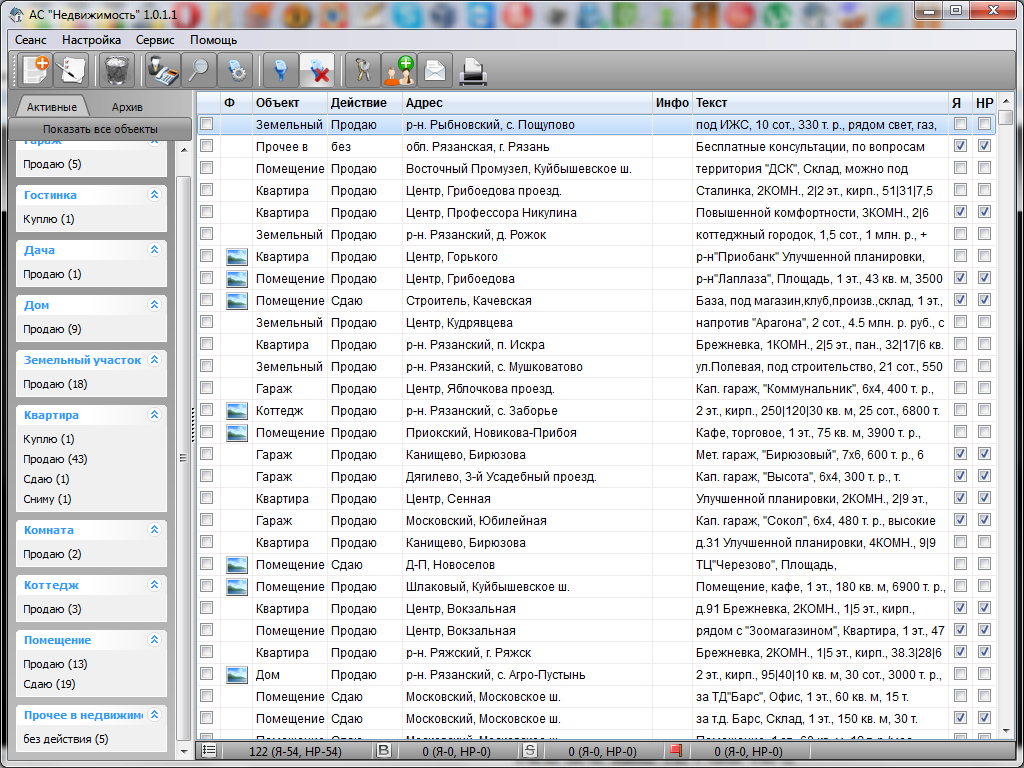The width and height of the screenshot is (1024, 768).
Task: Open the trash bin in toolbar
Action: (118, 70)
